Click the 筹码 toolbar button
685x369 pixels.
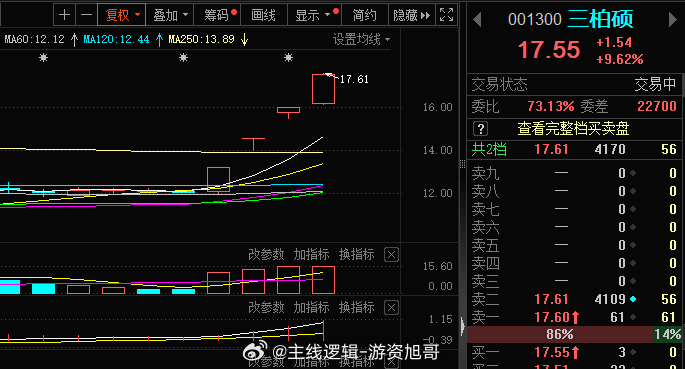pos(217,15)
